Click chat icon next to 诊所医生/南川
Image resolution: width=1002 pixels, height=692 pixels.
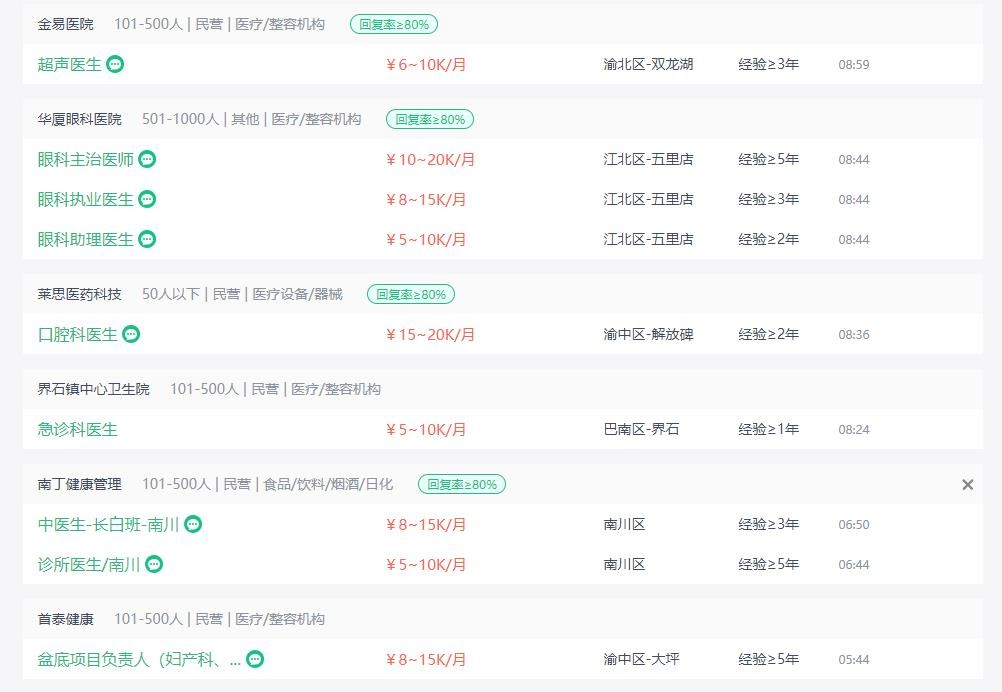click(154, 564)
